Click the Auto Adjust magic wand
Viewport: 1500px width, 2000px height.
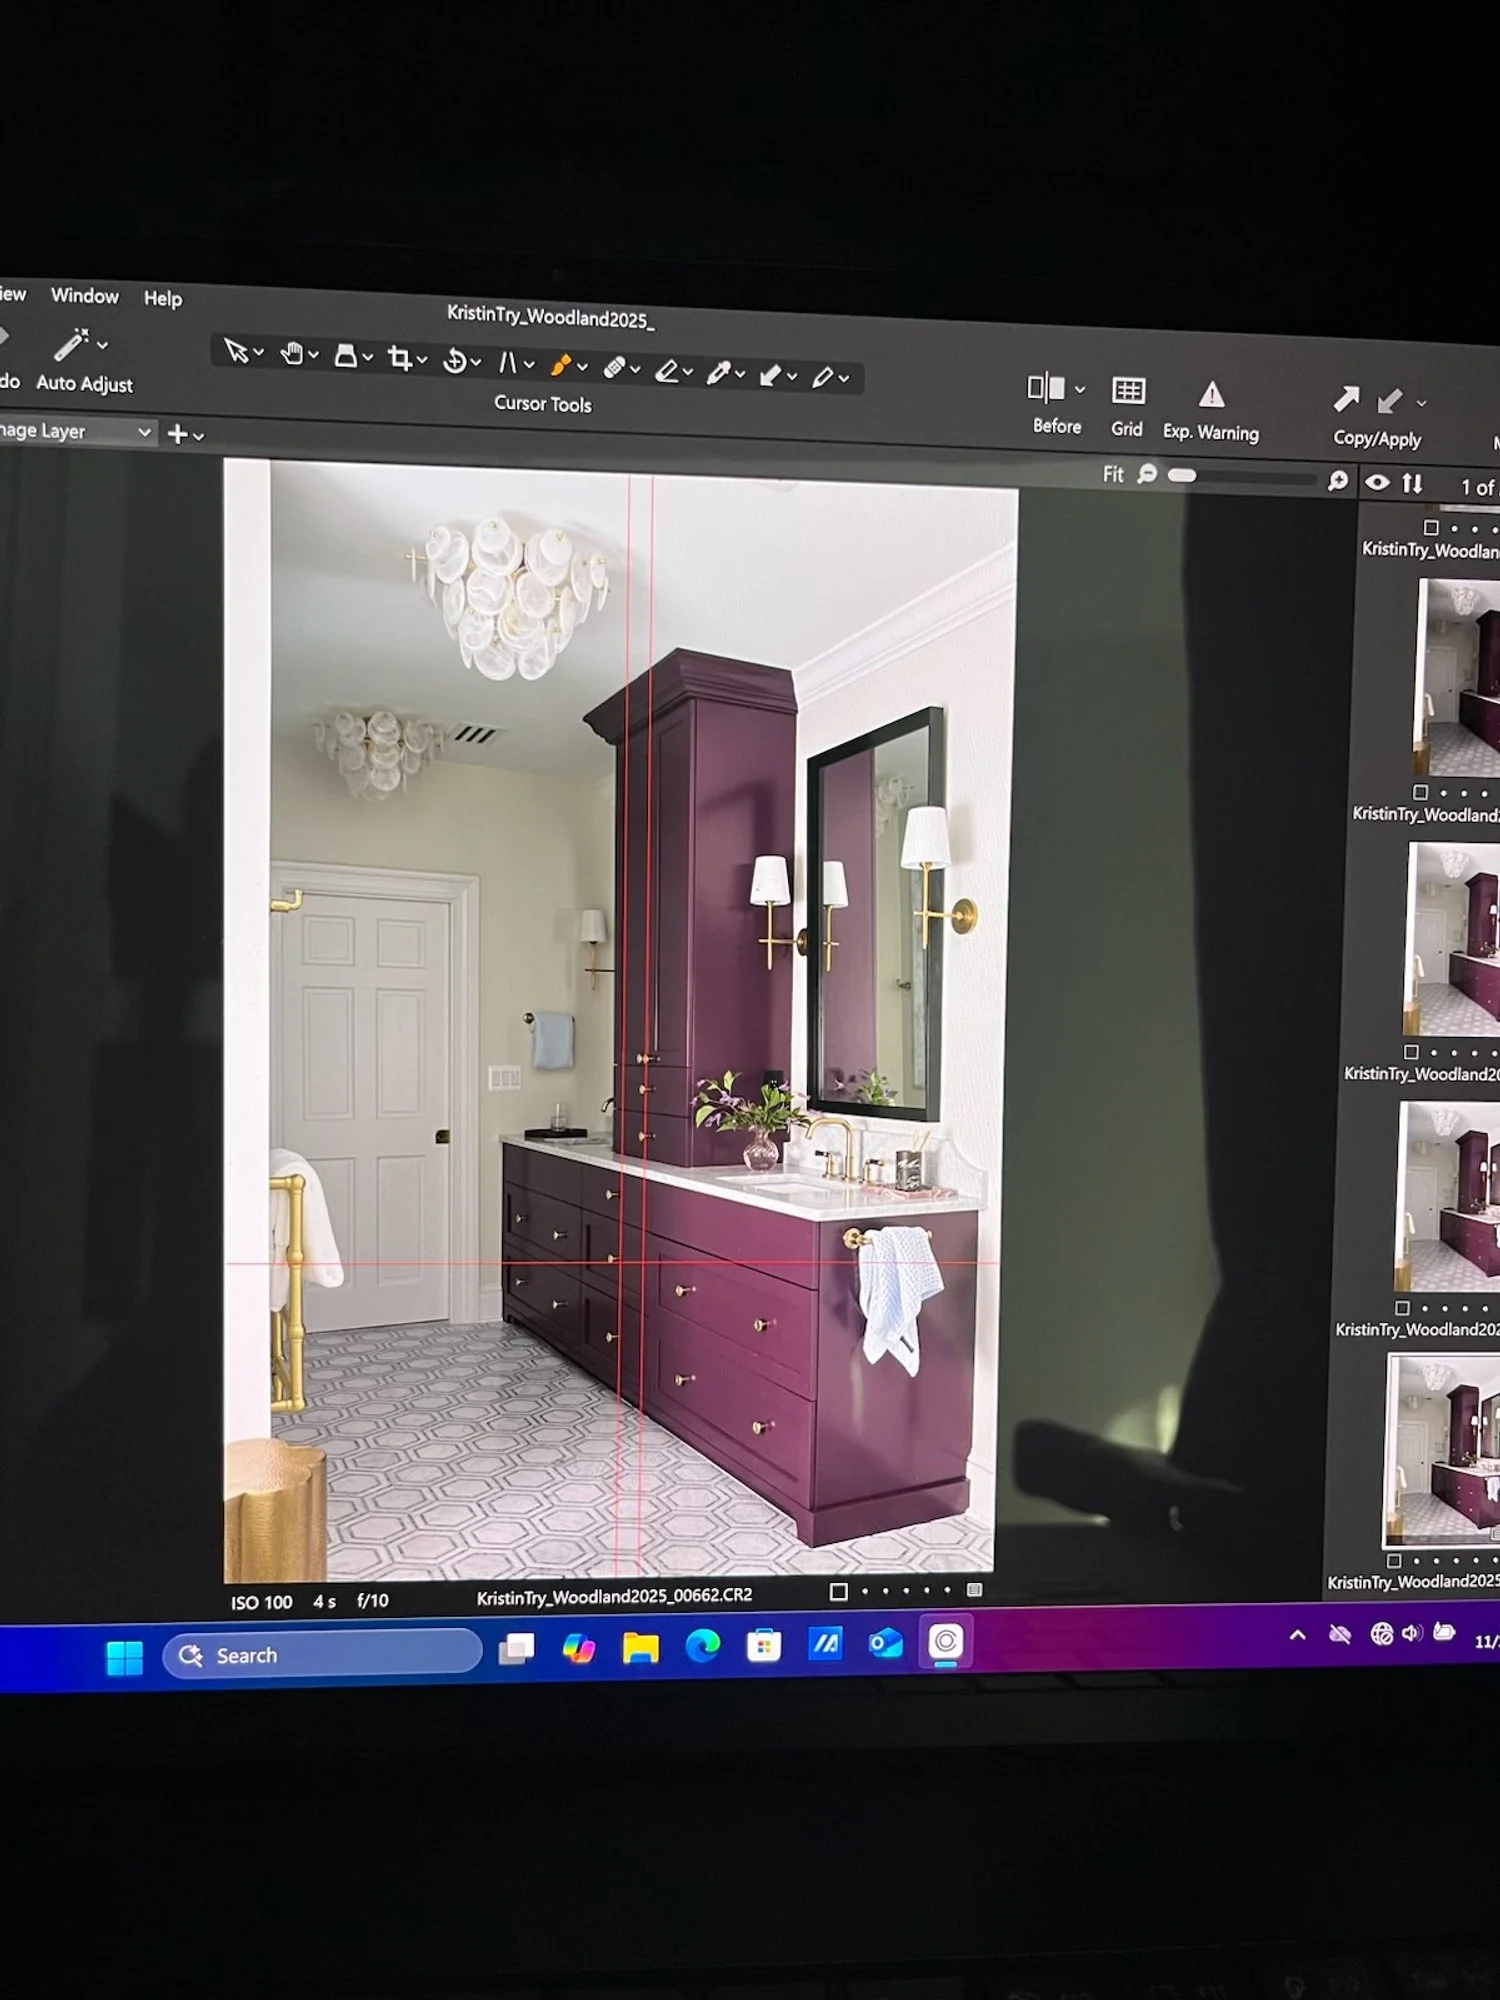coord(71,344)
